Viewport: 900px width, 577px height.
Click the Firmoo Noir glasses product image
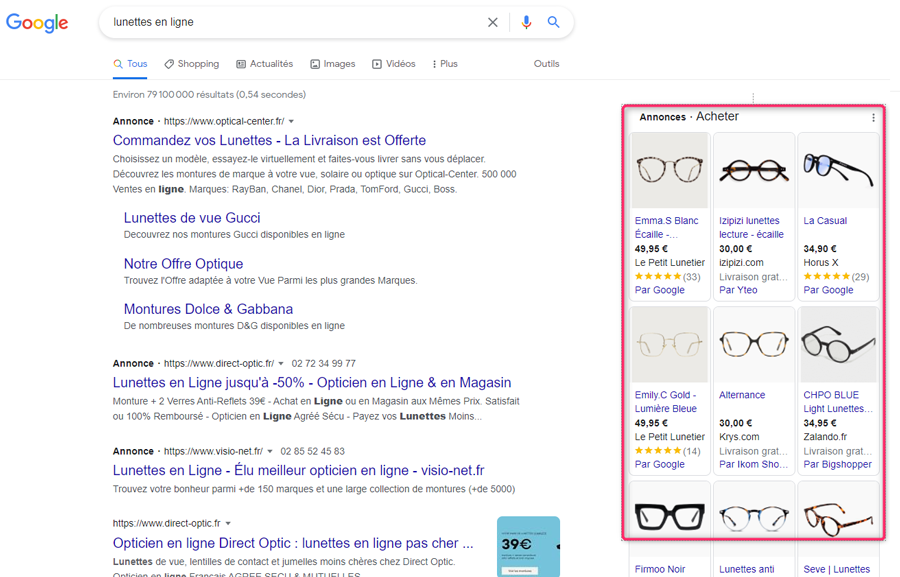coord(669,518)
